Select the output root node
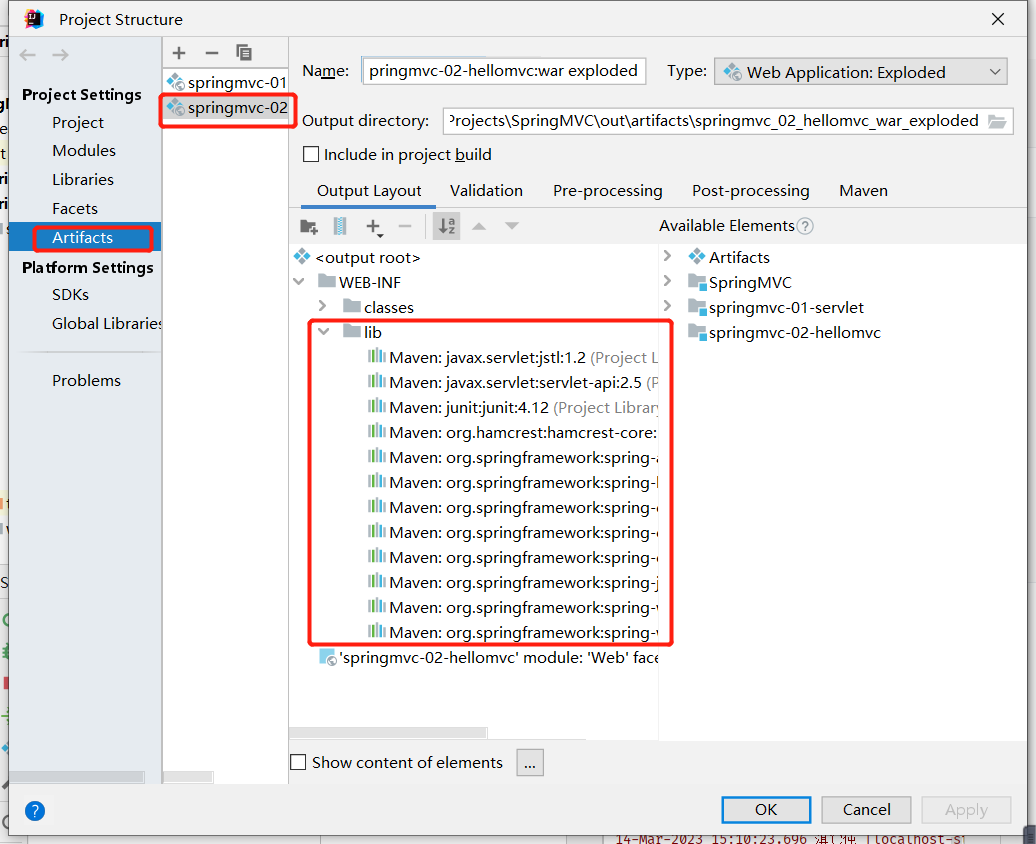1036x844 pixels. pyautogui.click(x=357, y=257)
